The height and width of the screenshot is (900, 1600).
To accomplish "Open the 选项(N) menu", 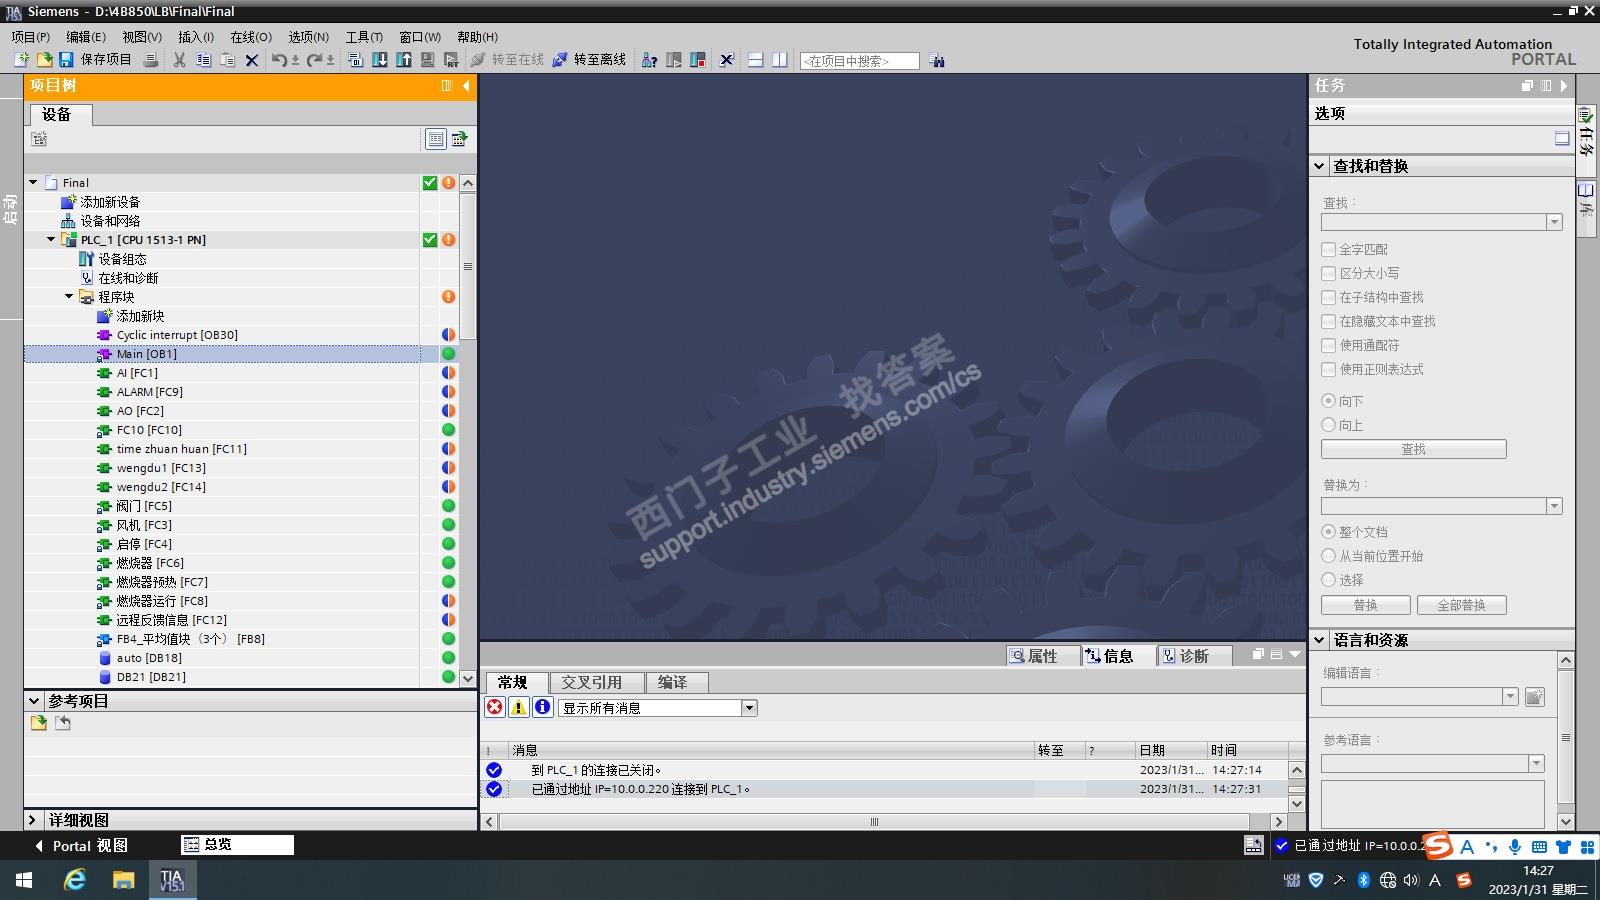I will [x=309, y=37].
